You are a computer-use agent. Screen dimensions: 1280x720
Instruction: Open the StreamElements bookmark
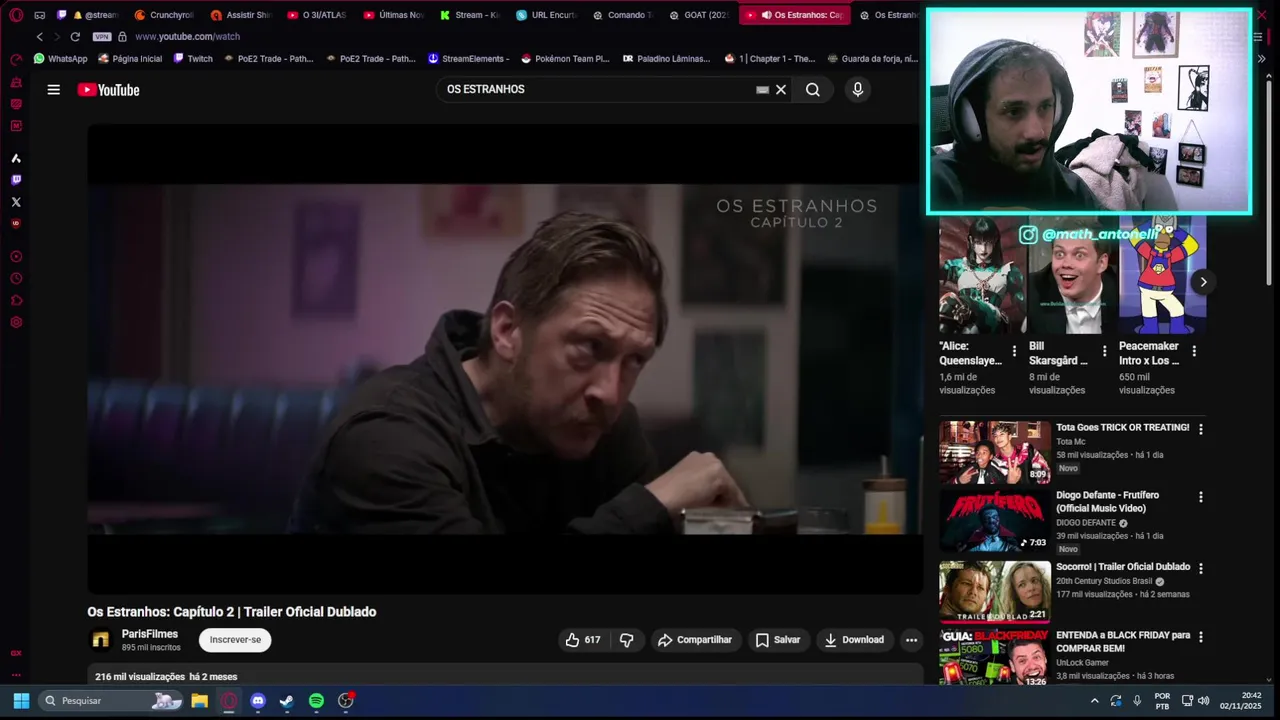click(468, 59)
